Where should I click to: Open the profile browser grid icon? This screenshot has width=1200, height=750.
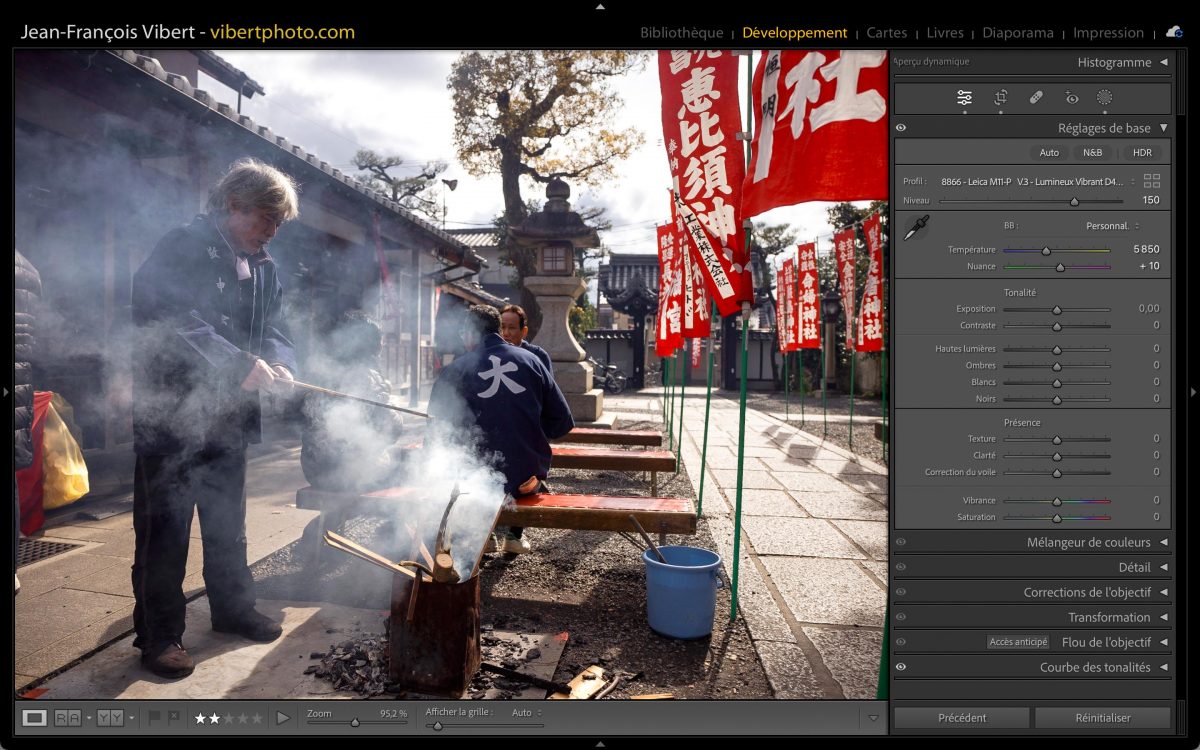pyautogui.click(x=1152, y=181)
